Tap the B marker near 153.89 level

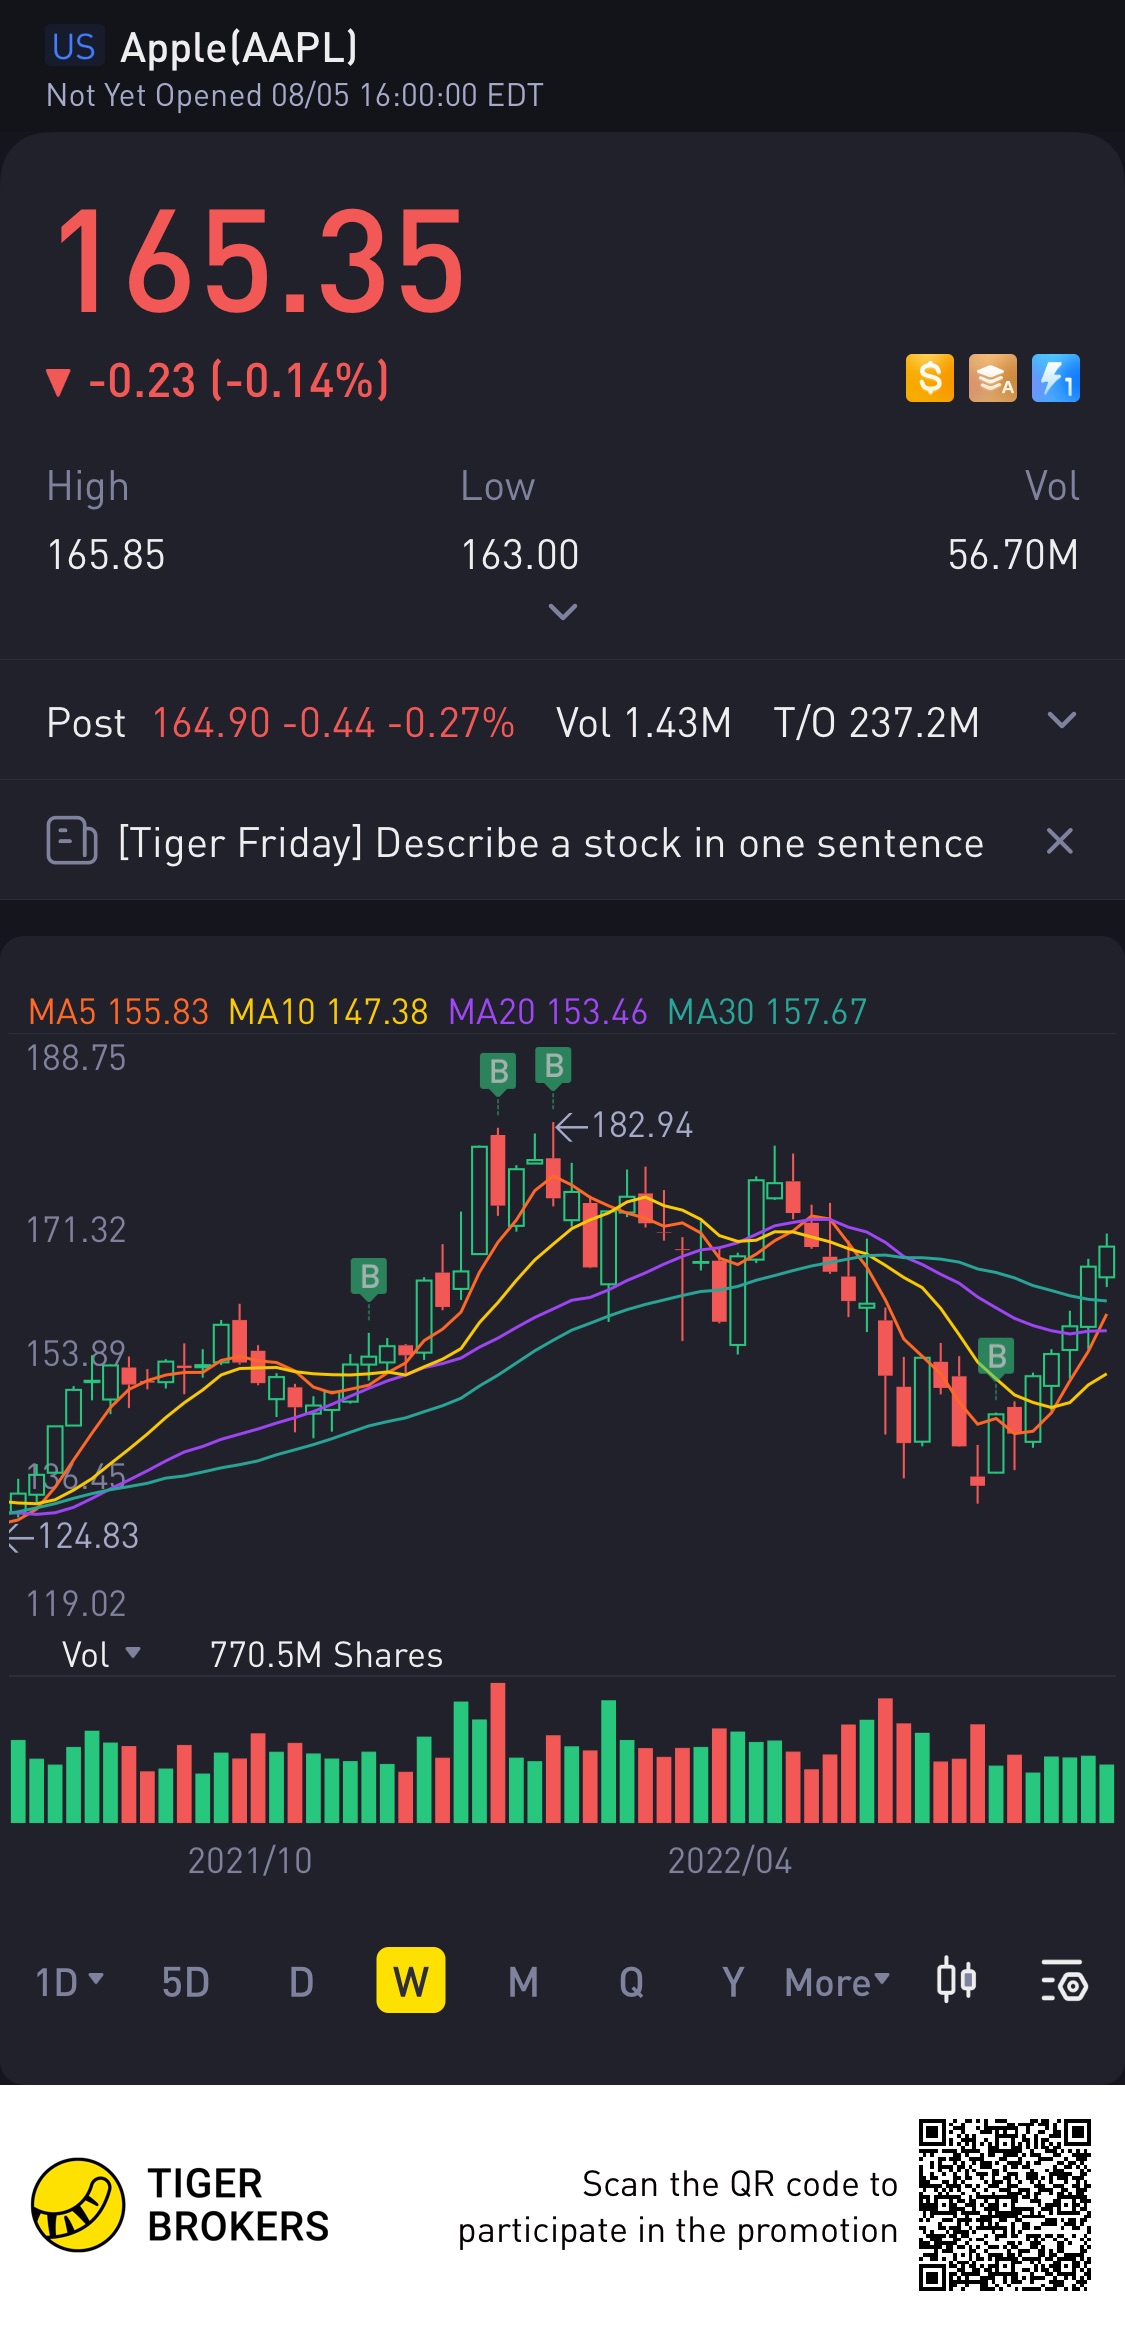coord(369,1278)
